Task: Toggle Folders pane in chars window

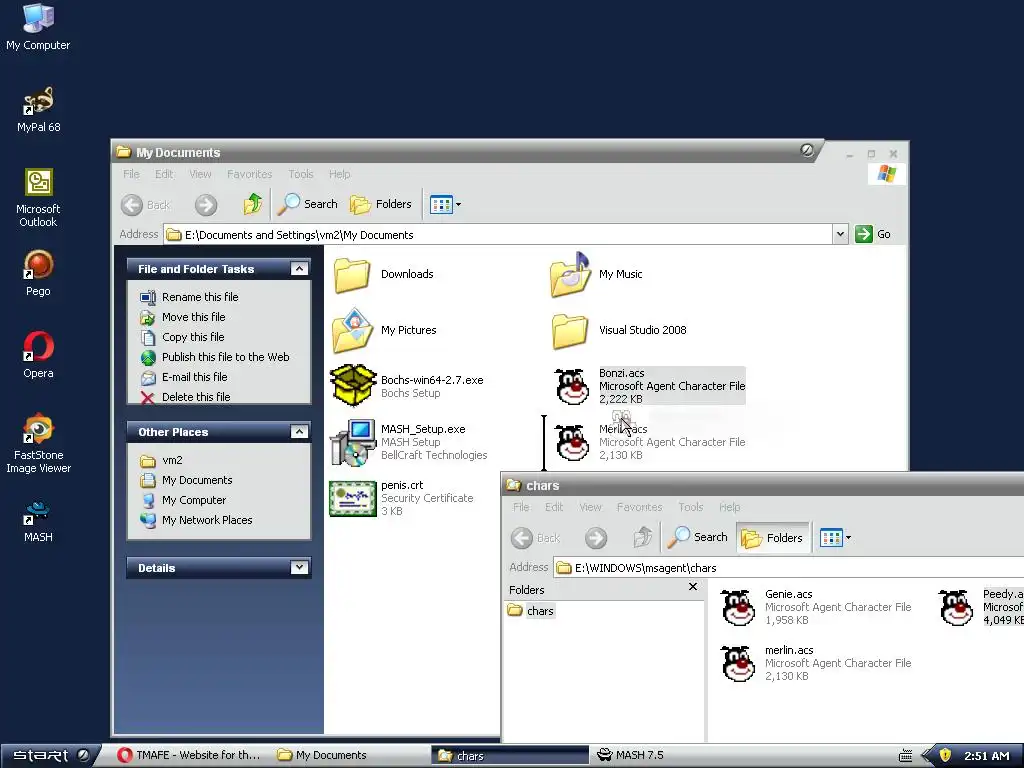Action: pos(772,538)
